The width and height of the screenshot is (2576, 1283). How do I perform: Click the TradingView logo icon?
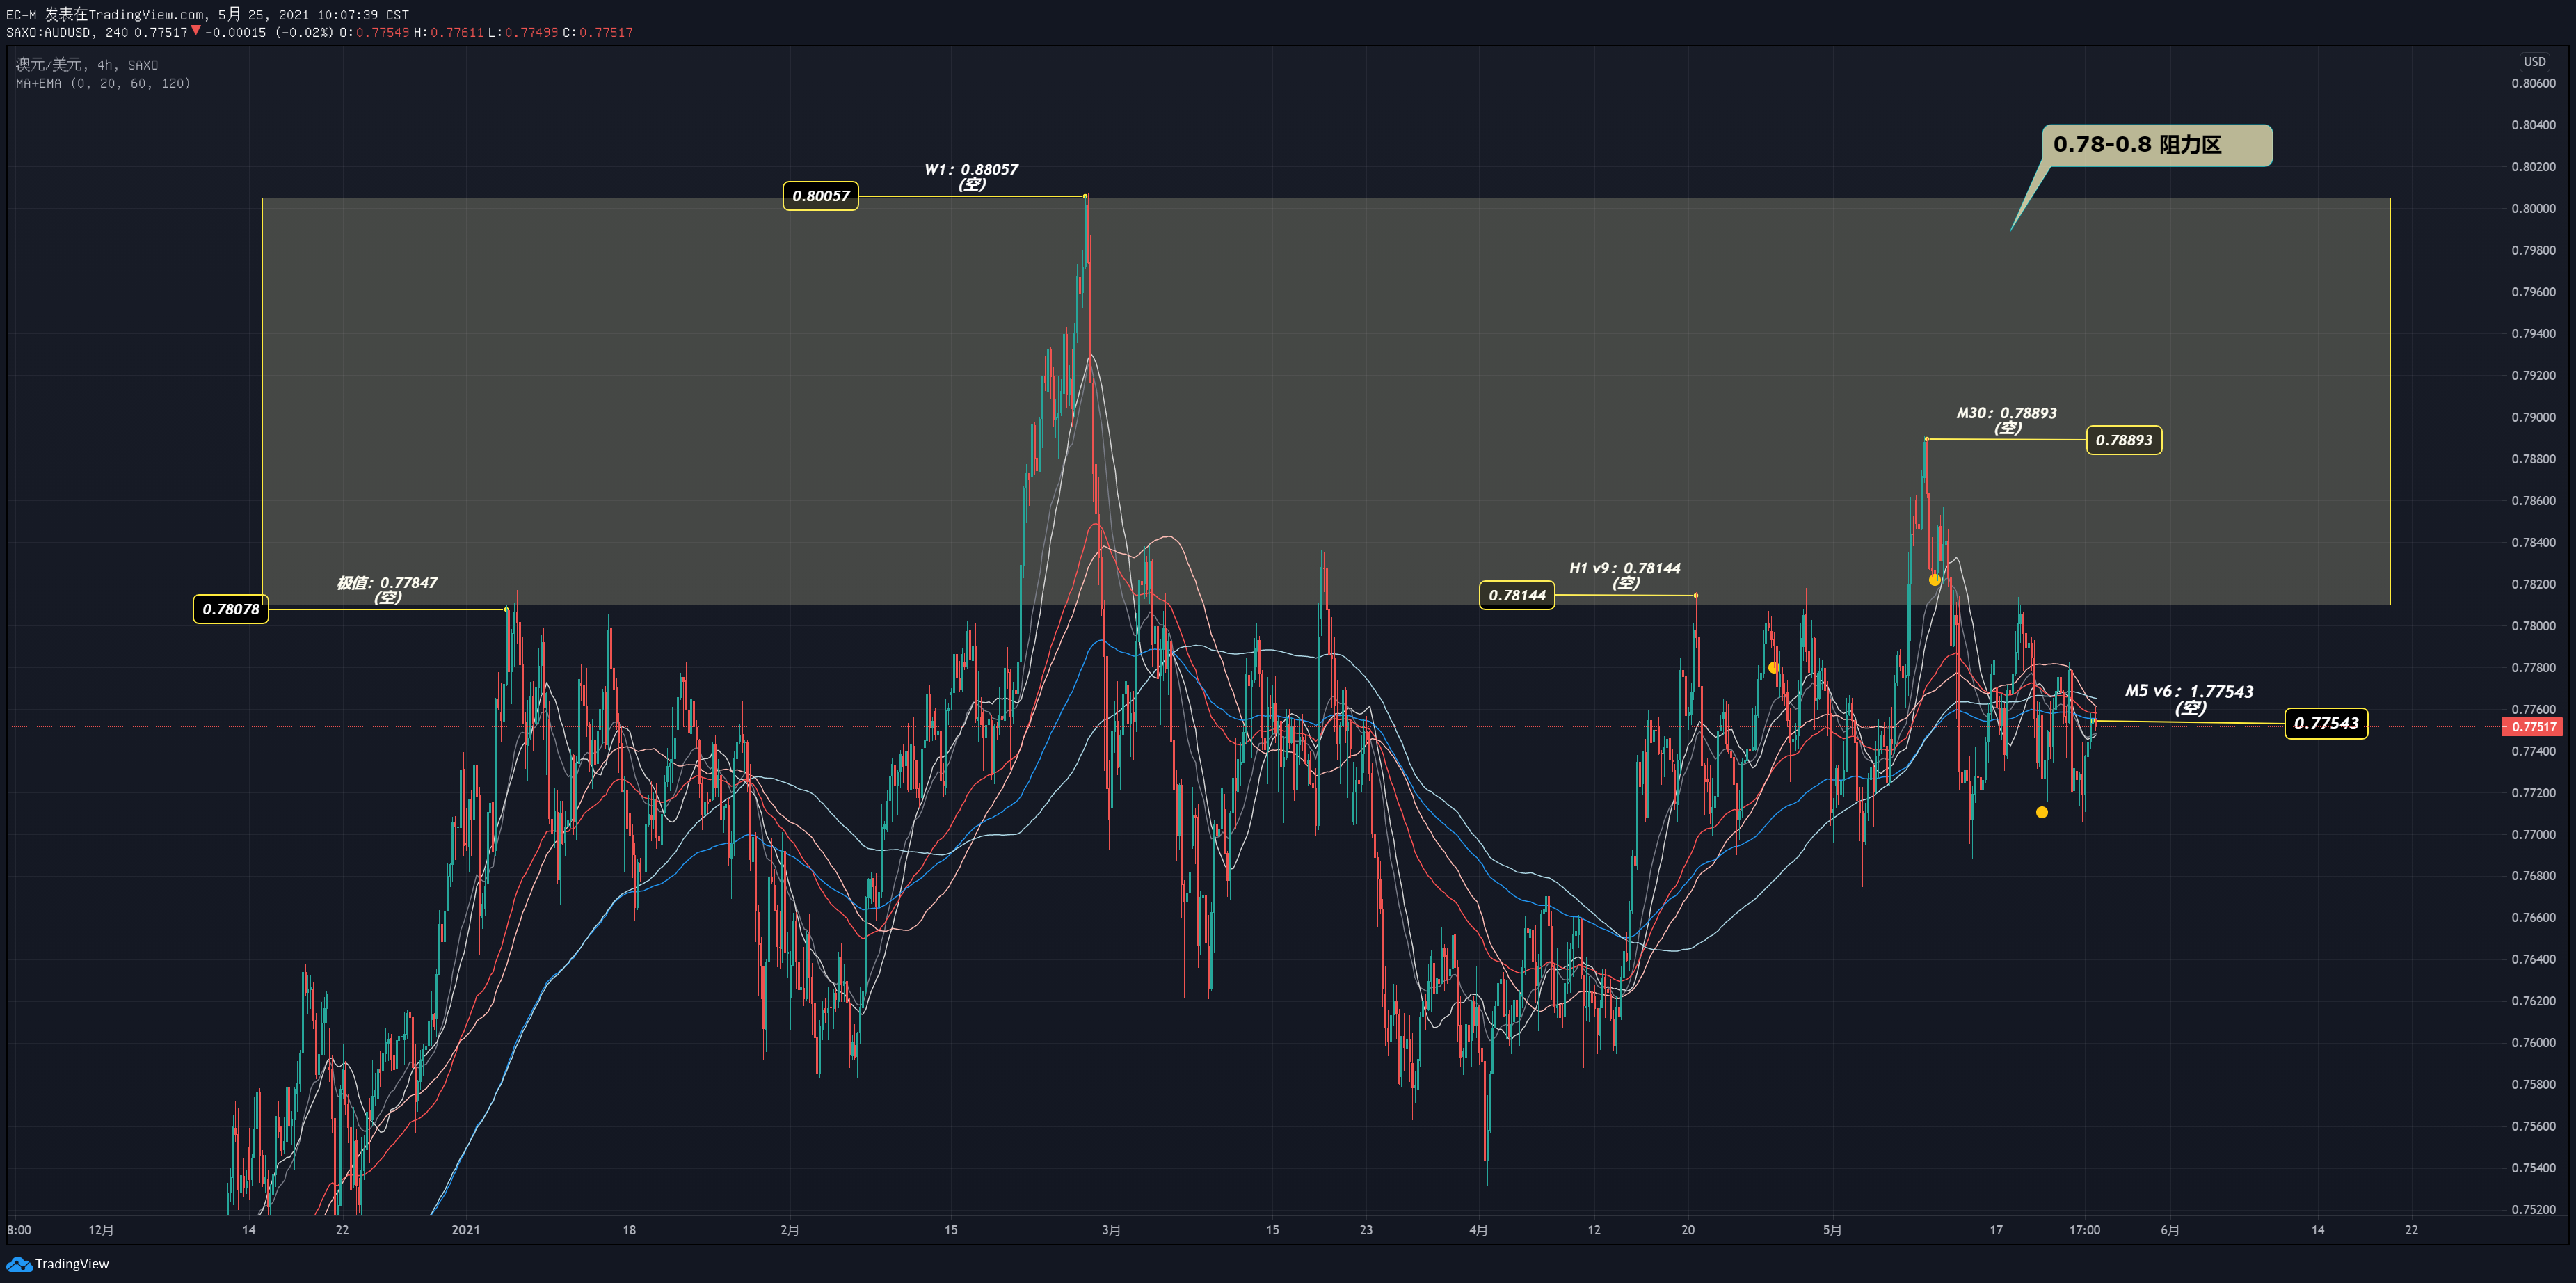(19, 1264)
